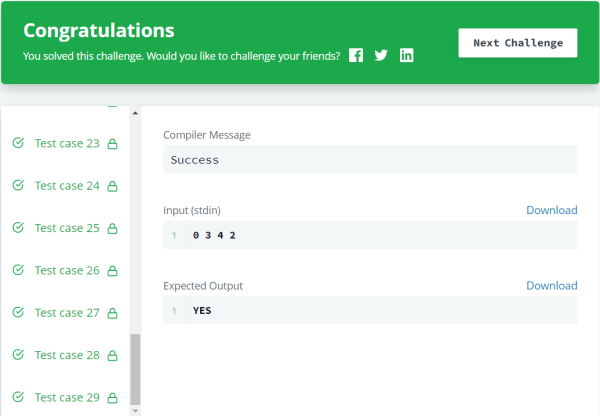Click the 'Input (stdin)' label

point(192,210)
